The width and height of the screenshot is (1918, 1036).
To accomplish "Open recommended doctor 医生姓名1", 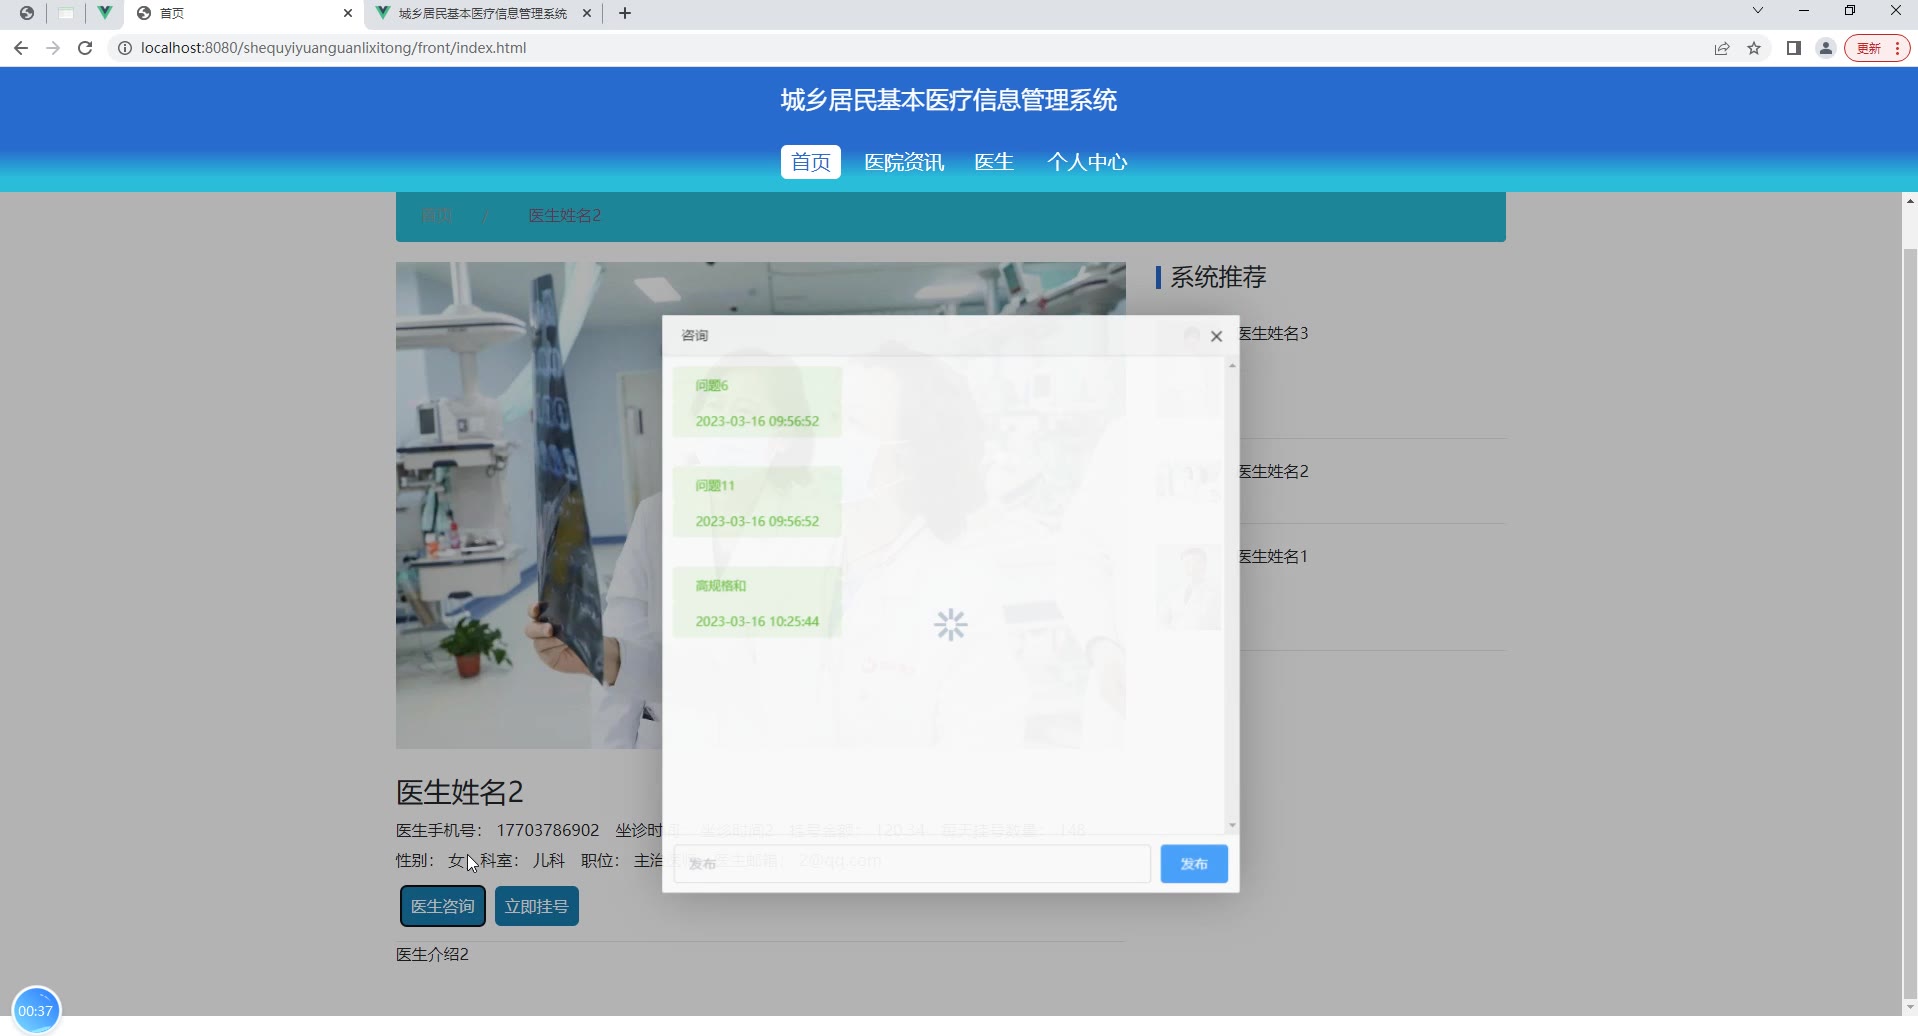I will click(x=1273, y=556).
